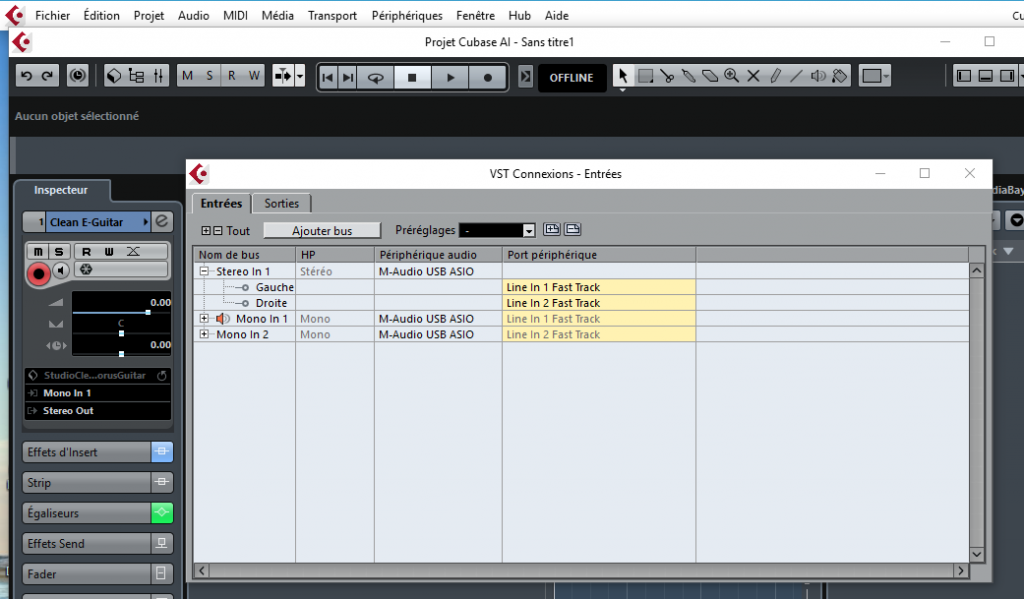Open the MIDI menu
1024x599 pixels.
[x=235, y=15]
